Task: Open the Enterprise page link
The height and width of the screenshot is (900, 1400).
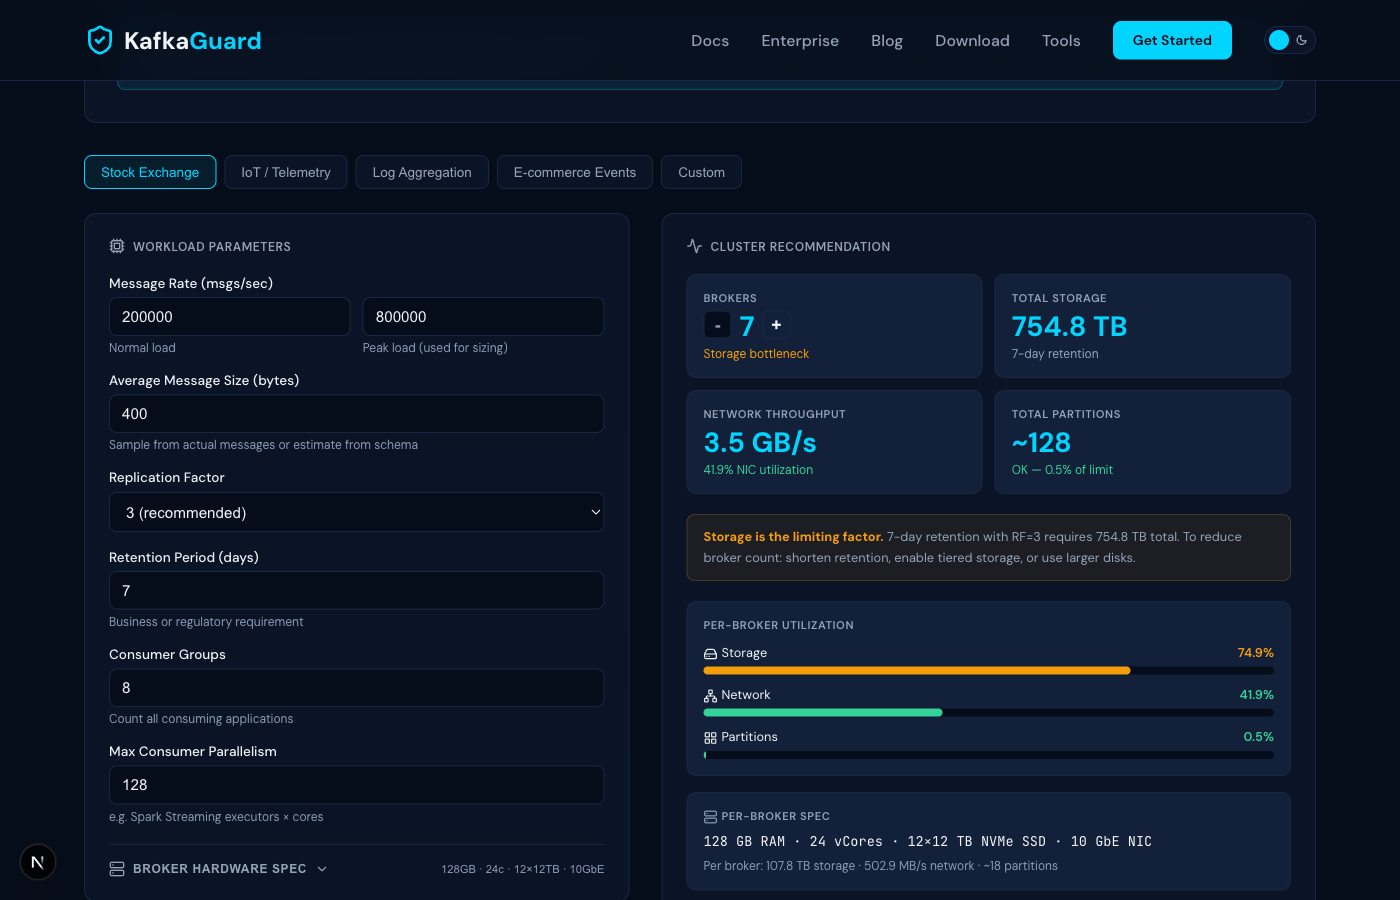Action: [800, 40]
